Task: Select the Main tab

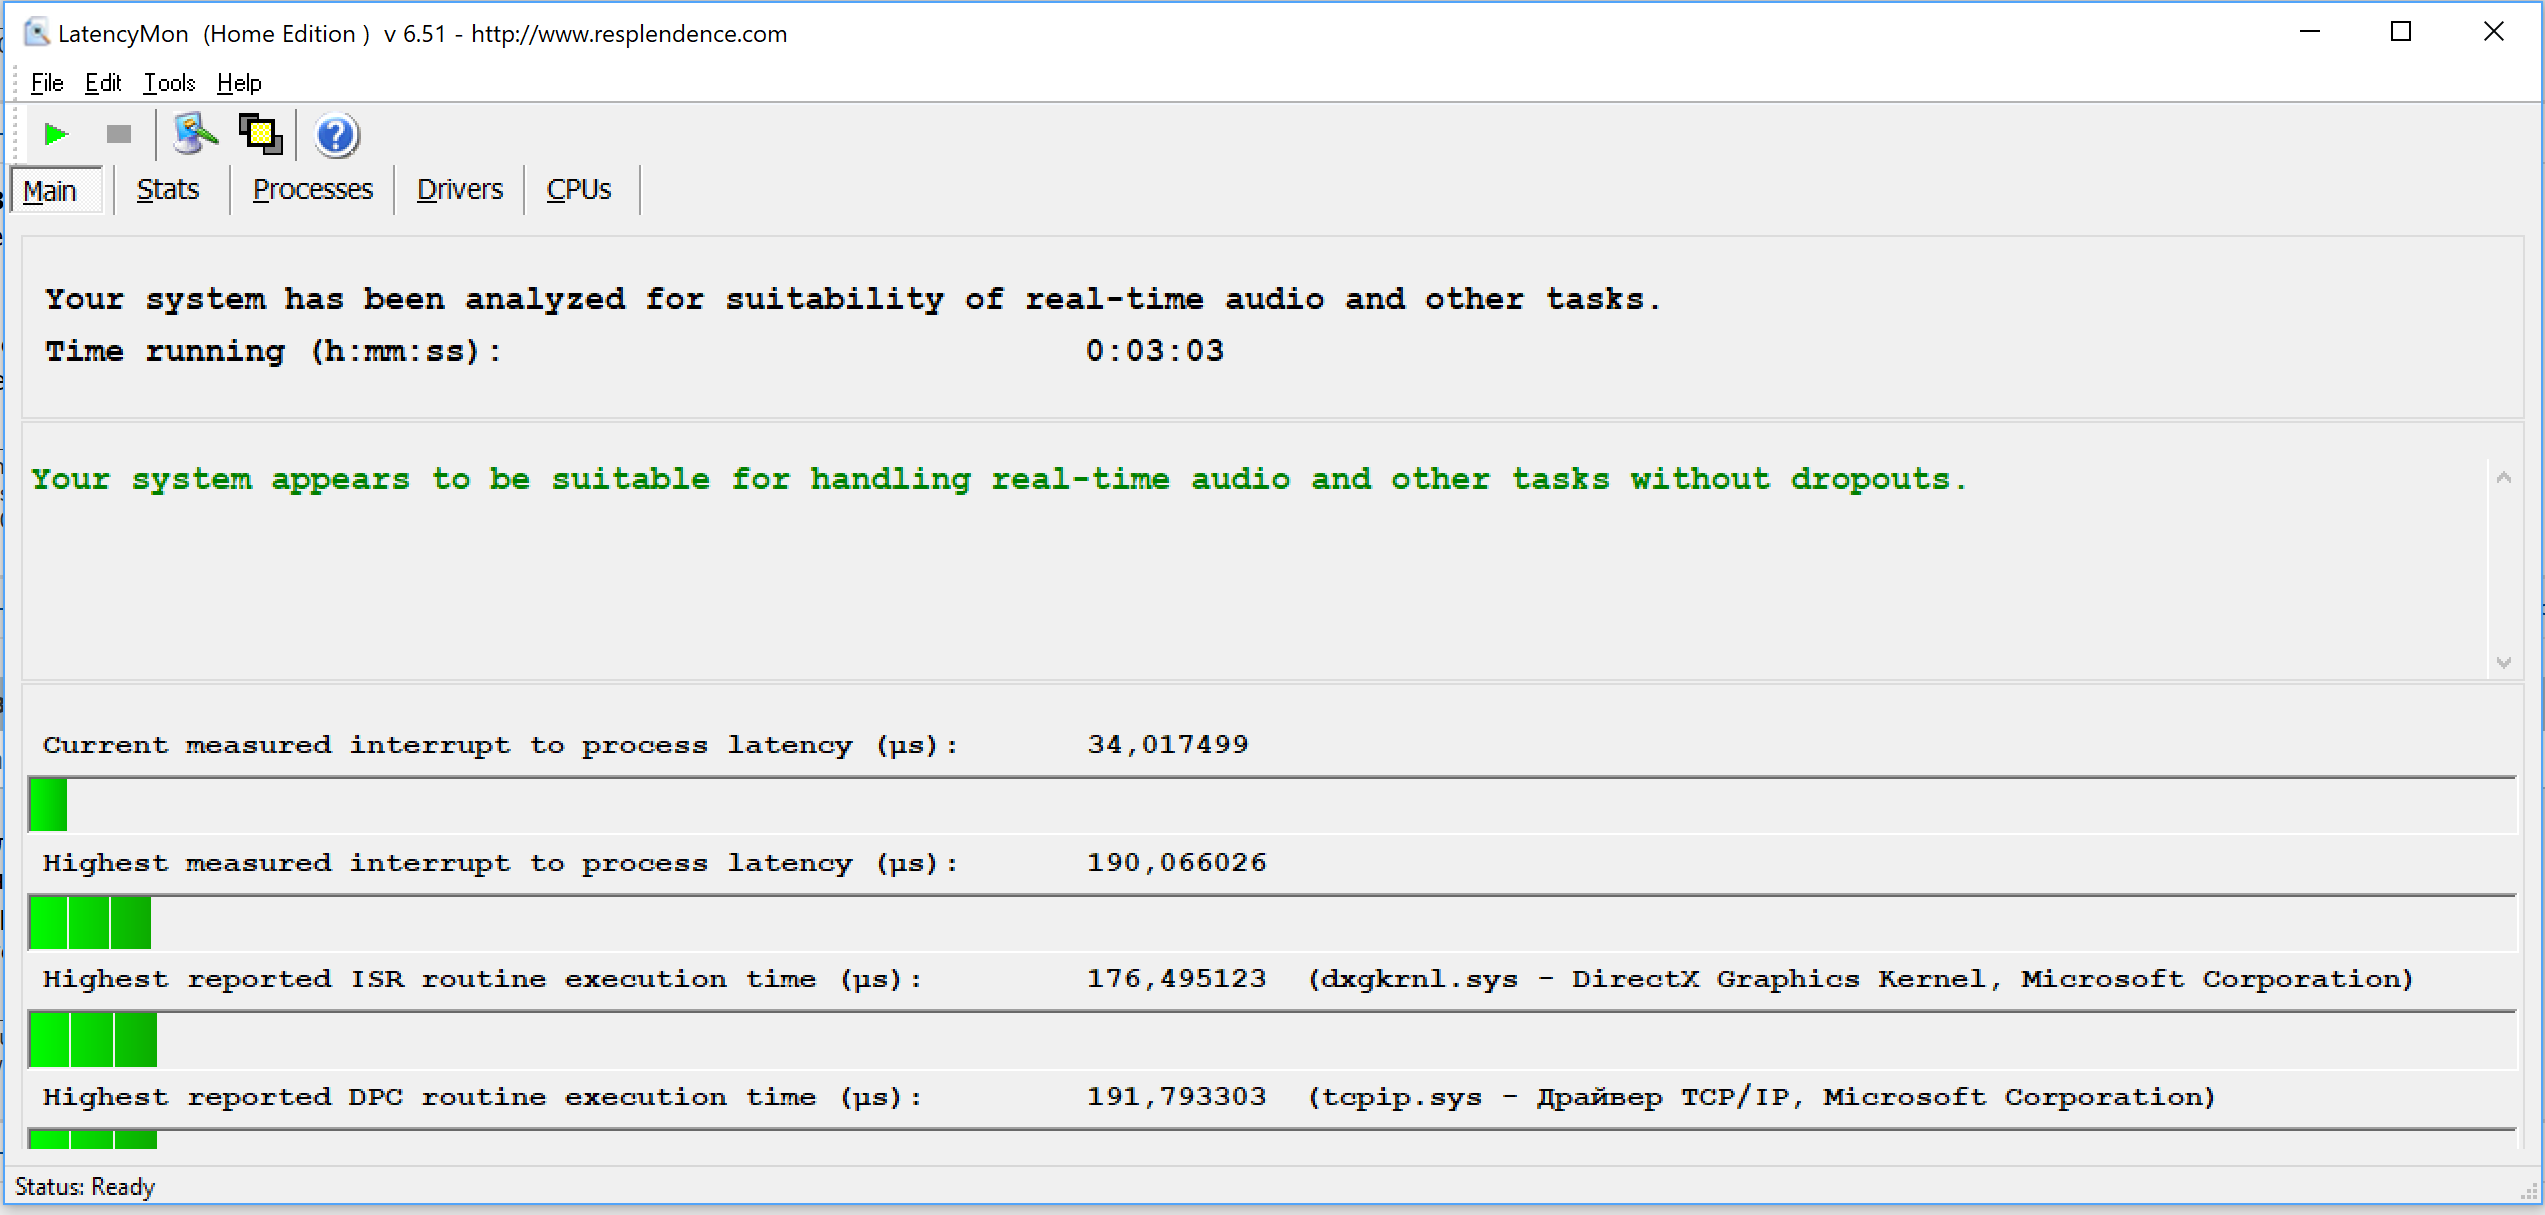Action: [x=50, y=191]
